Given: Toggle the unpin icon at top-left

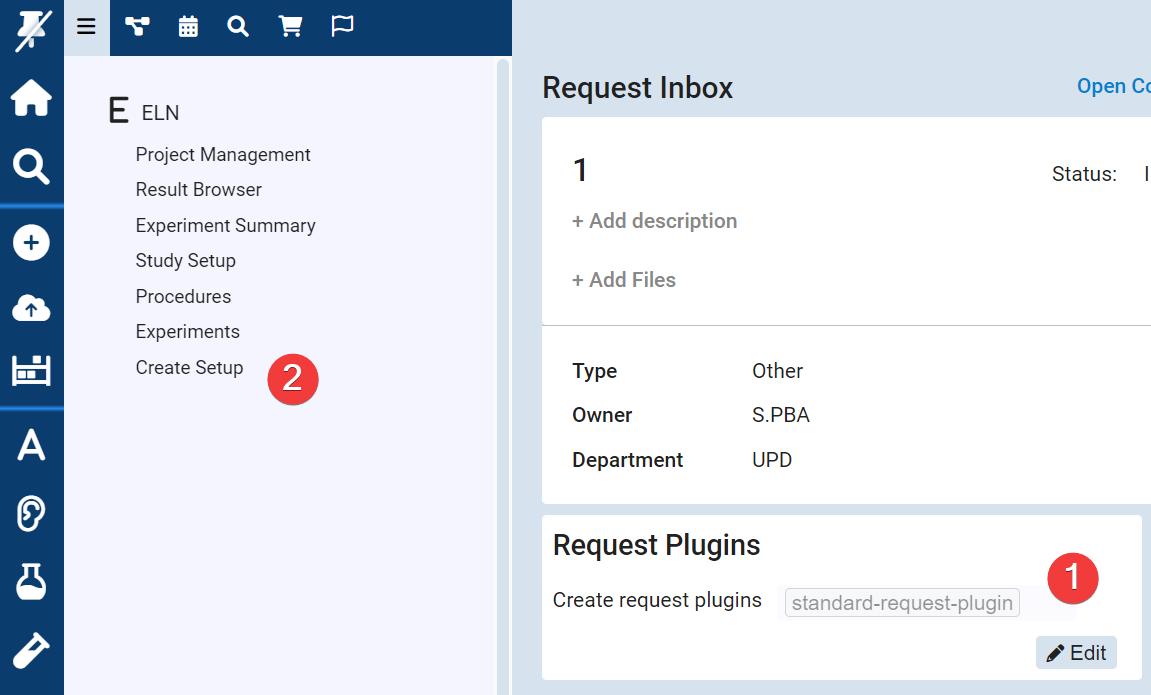Looking at the screenshot, I should [31, 30].
